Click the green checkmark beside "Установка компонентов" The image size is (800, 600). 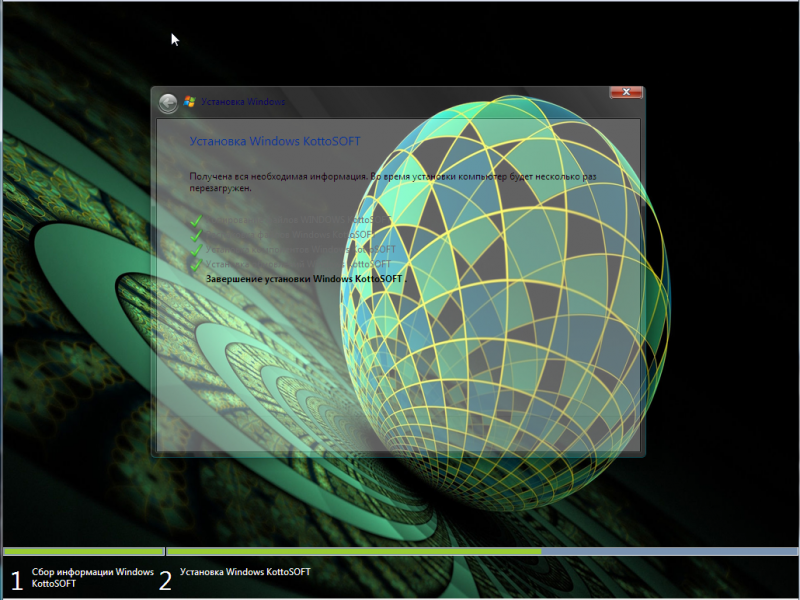coord(196,250)
